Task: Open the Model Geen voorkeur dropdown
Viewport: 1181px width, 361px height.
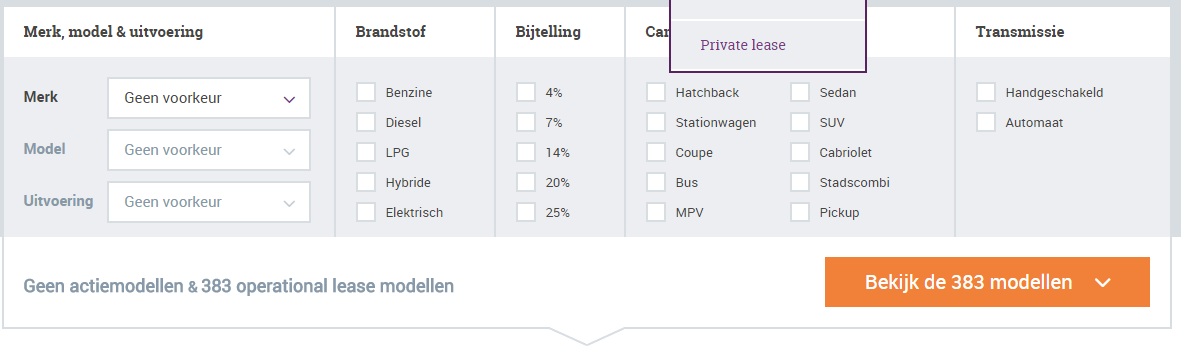Action: tap(209, 150)
